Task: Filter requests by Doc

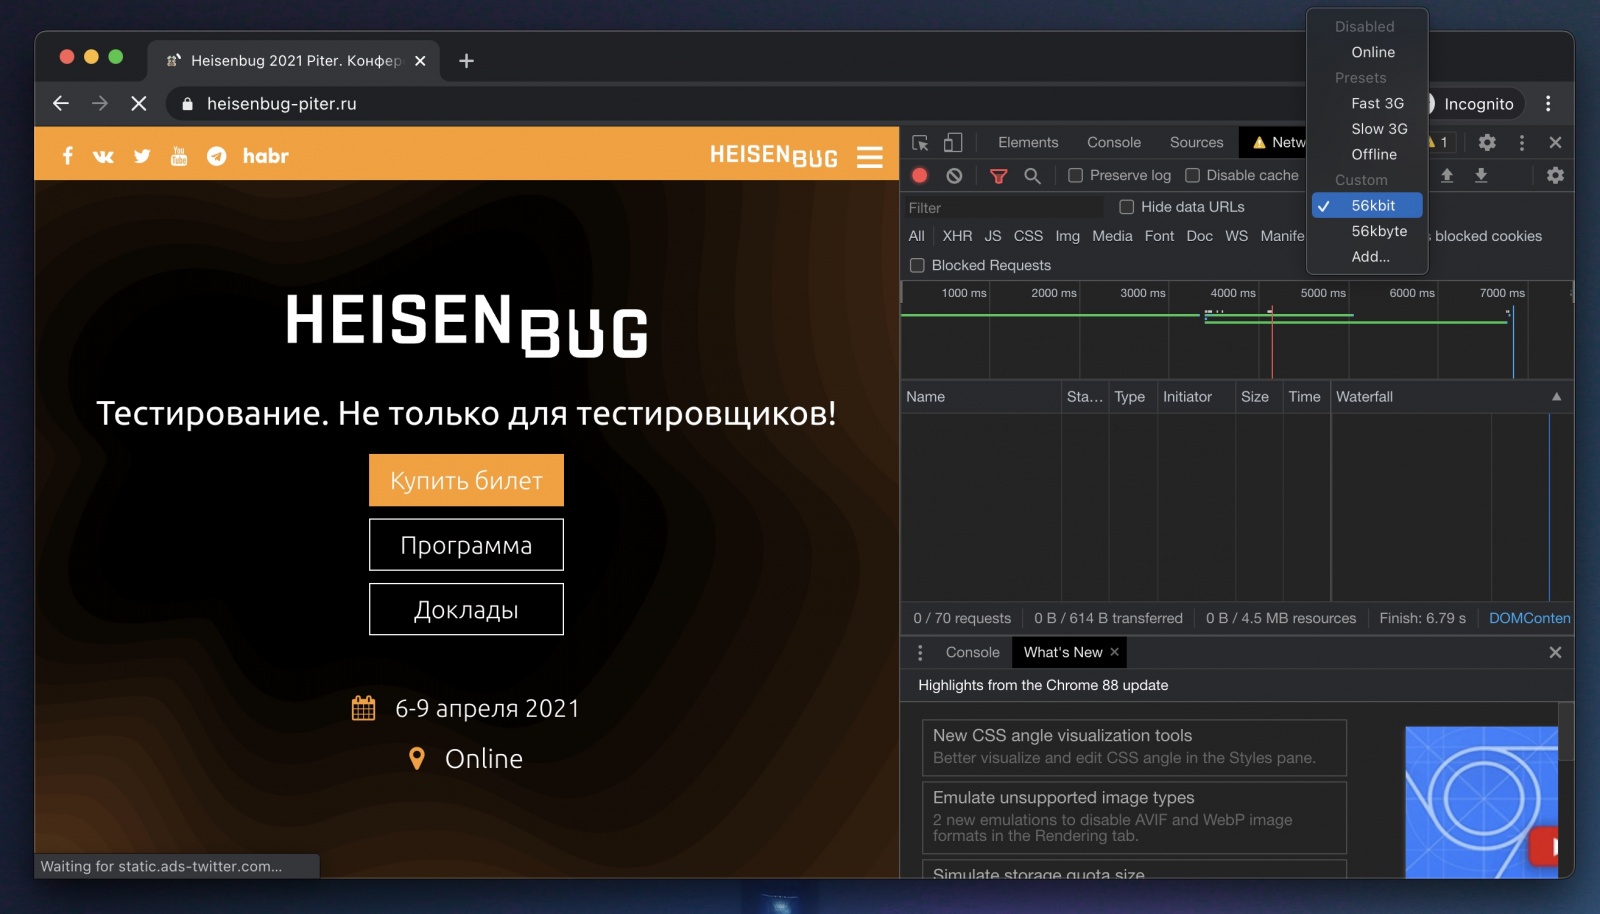Action: (1200, 236)
